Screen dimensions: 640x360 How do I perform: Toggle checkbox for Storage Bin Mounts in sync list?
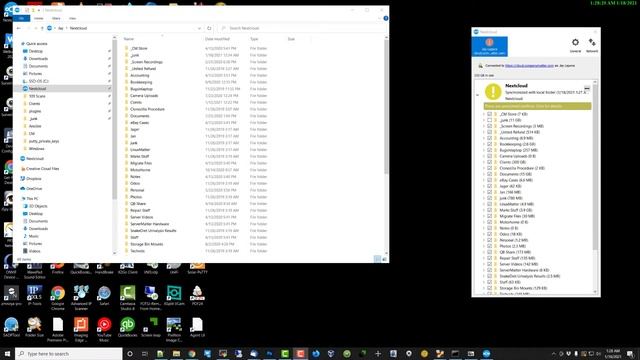tap(489, 288)
